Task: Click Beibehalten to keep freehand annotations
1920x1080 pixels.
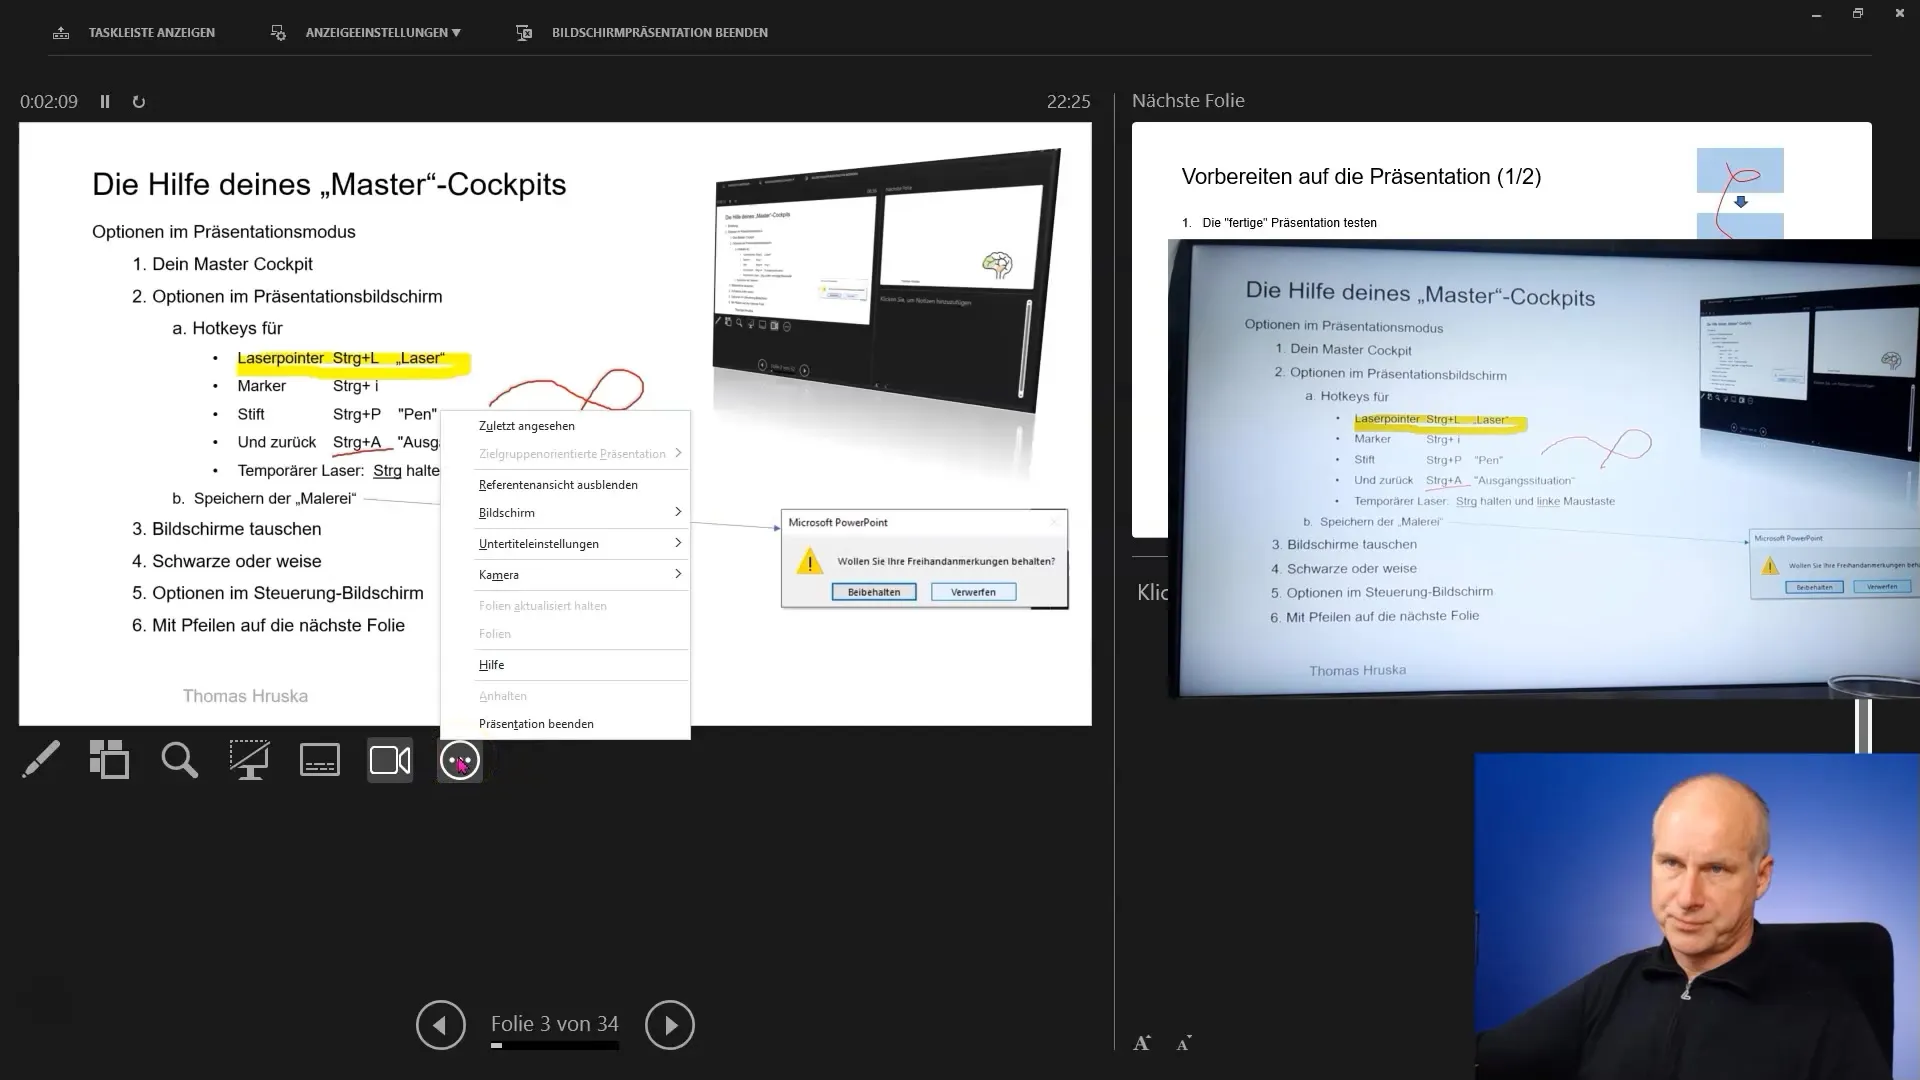Action: 873,591
